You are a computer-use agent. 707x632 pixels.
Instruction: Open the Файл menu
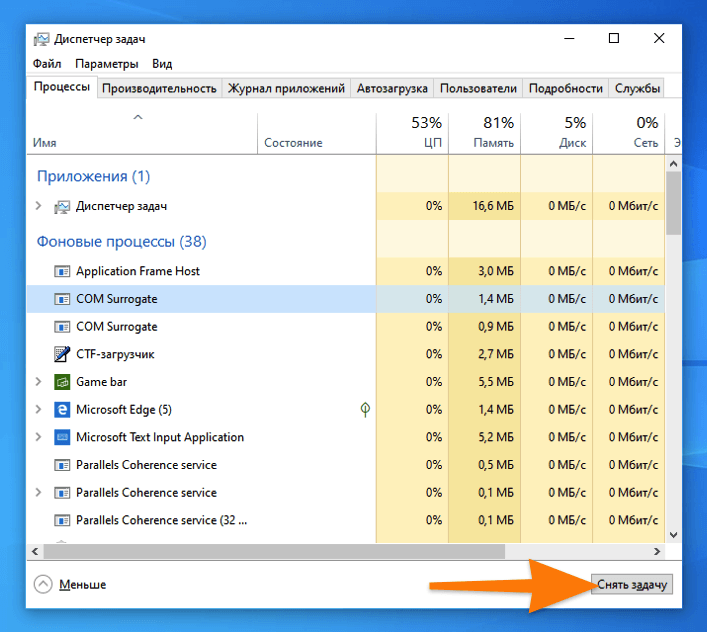click(x=47, y=64)
